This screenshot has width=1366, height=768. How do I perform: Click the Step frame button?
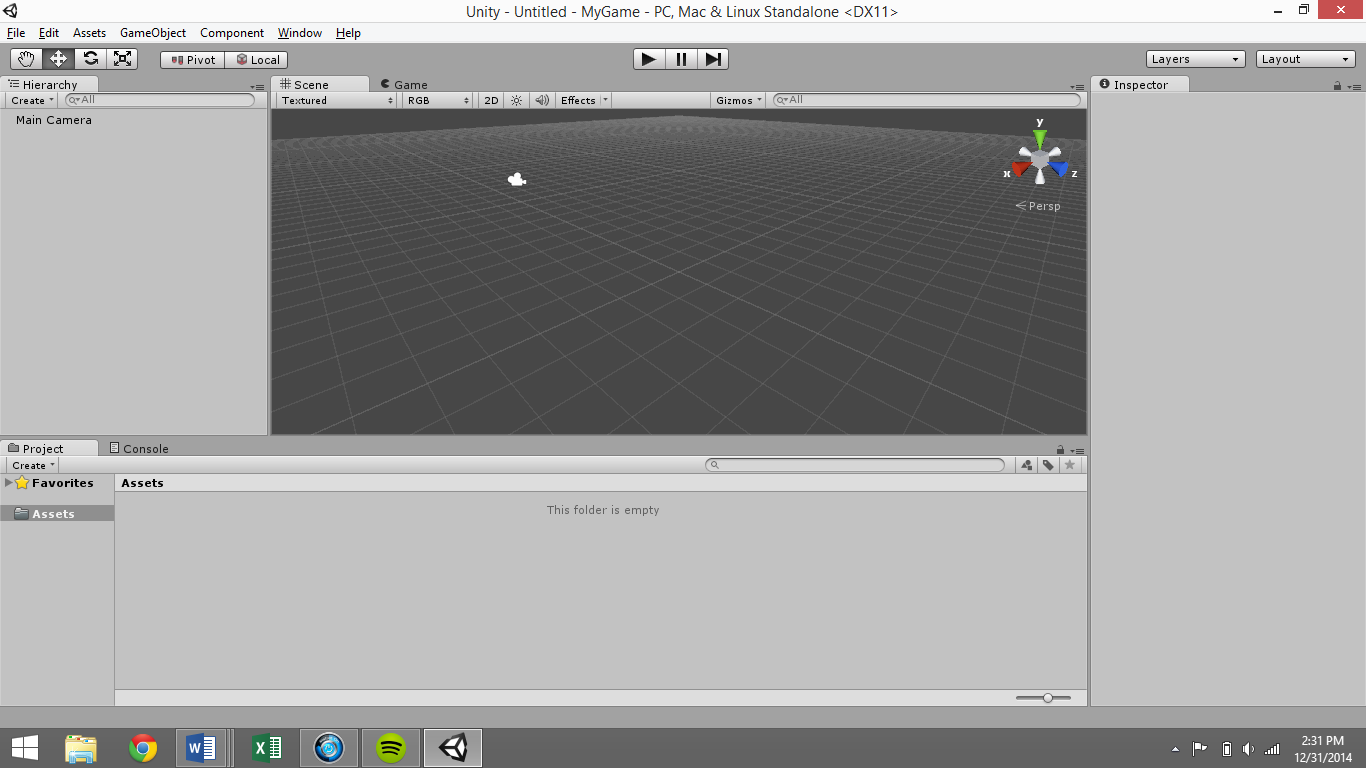[x=713, y=59]
